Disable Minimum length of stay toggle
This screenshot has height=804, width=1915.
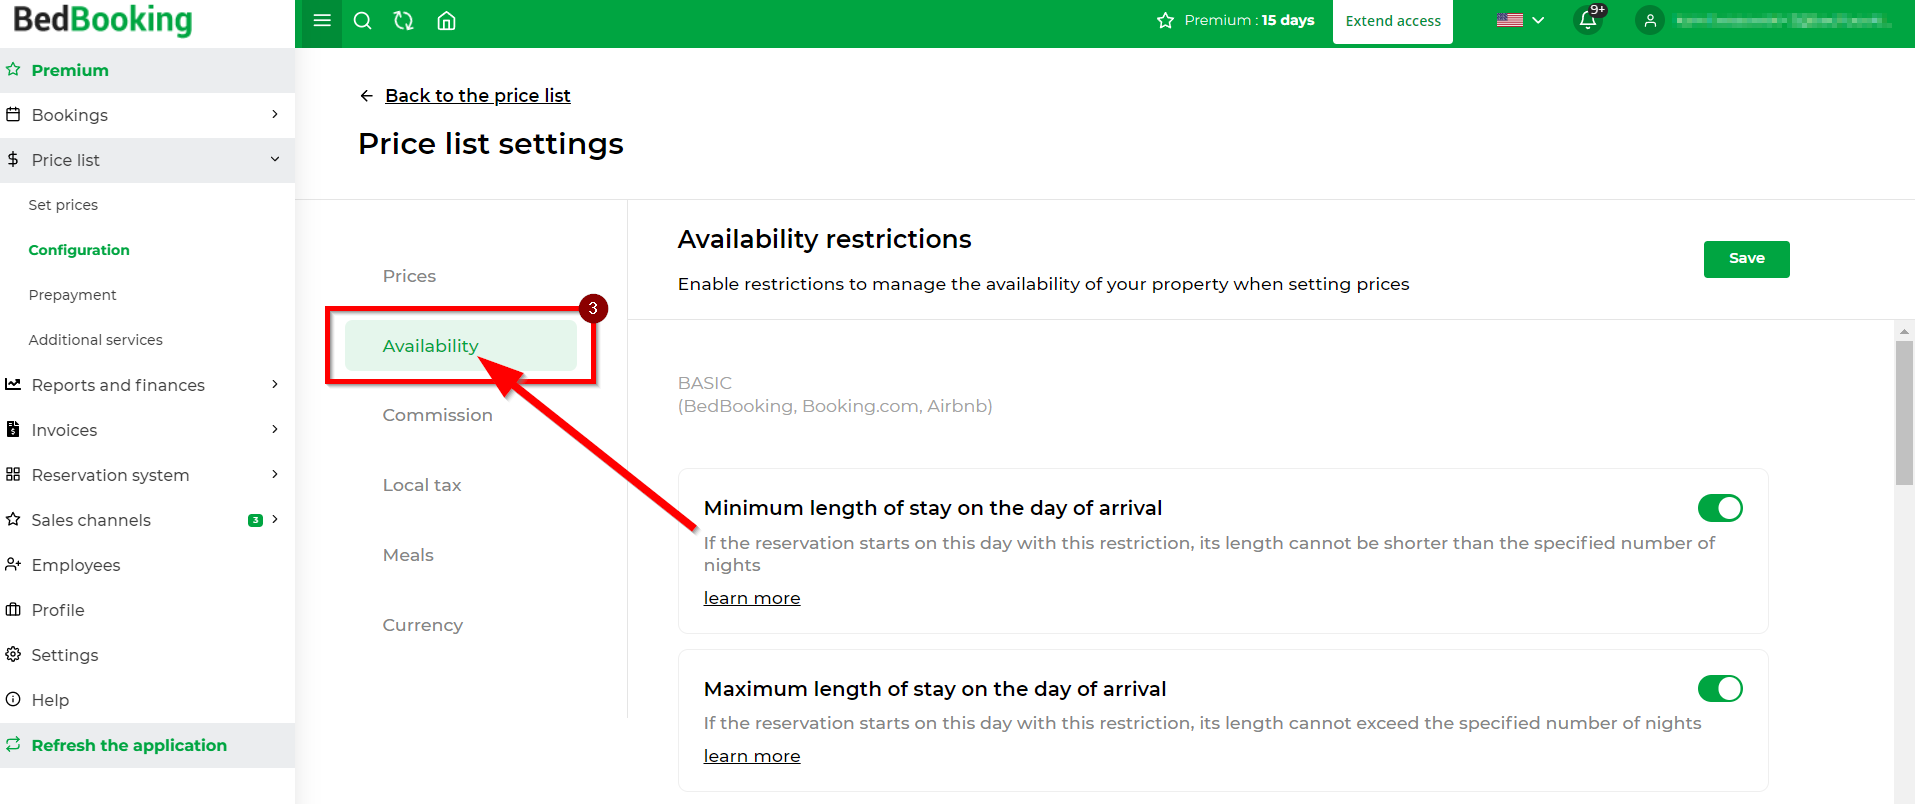click(x=1720, y=508)
